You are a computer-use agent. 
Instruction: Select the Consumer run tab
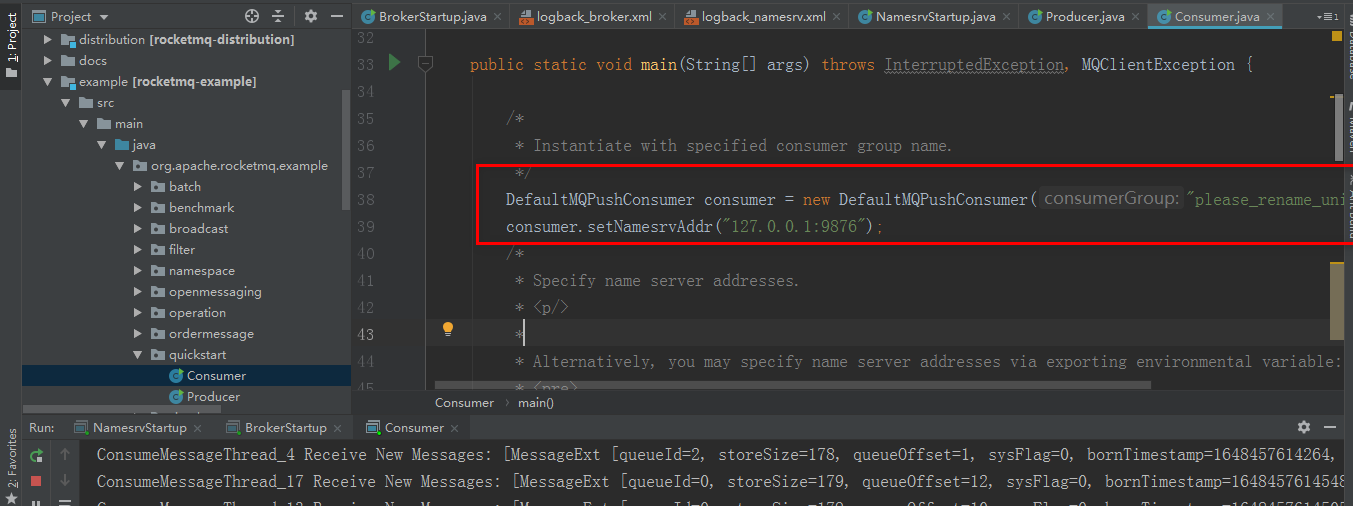pos(413,428)
